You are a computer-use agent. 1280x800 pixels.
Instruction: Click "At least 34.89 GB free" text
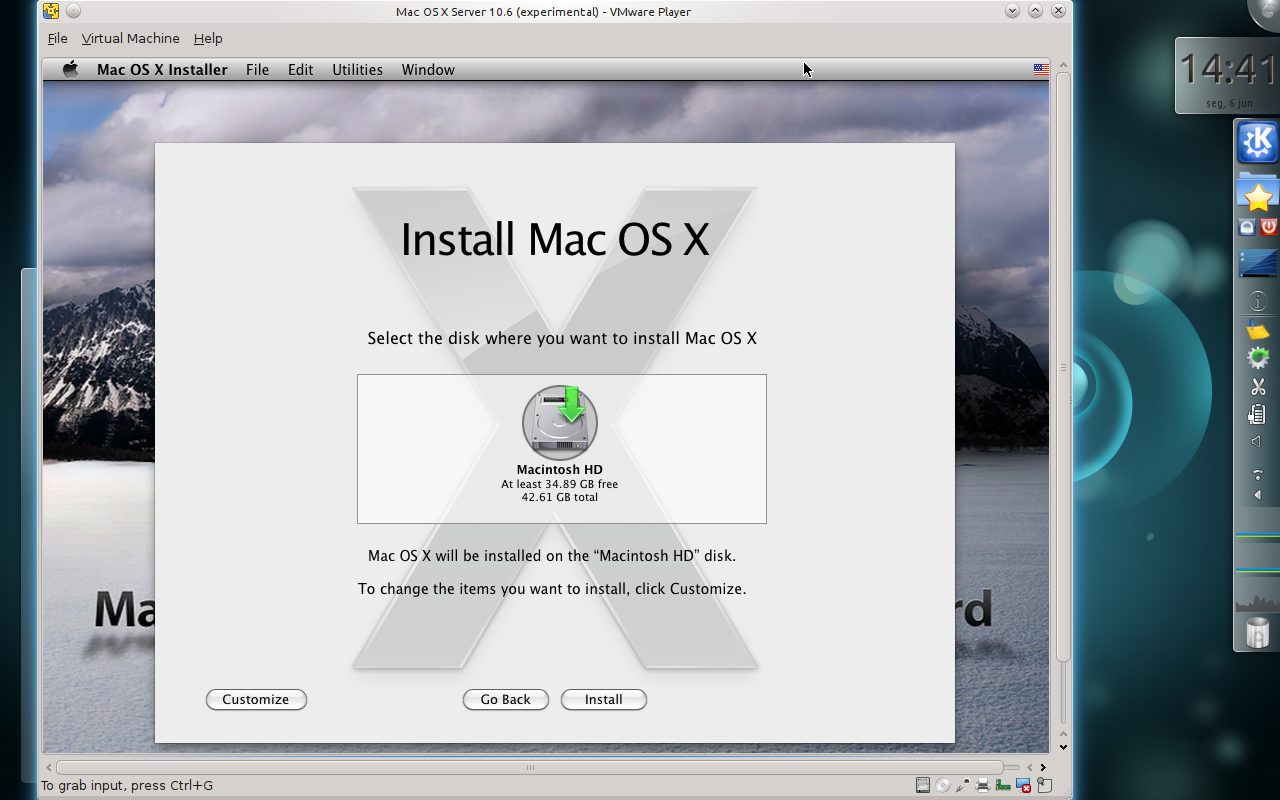click(560, 484)
